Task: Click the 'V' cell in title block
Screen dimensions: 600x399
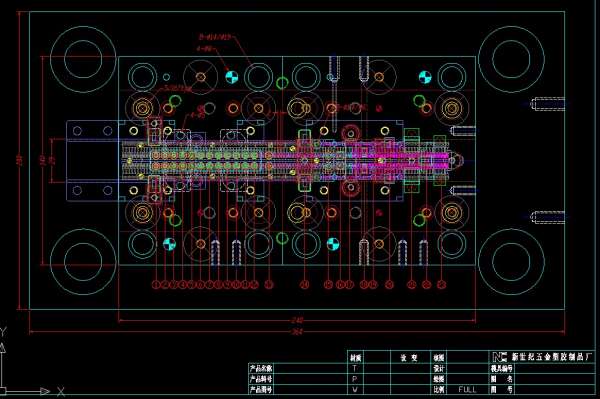Action: 355,390
